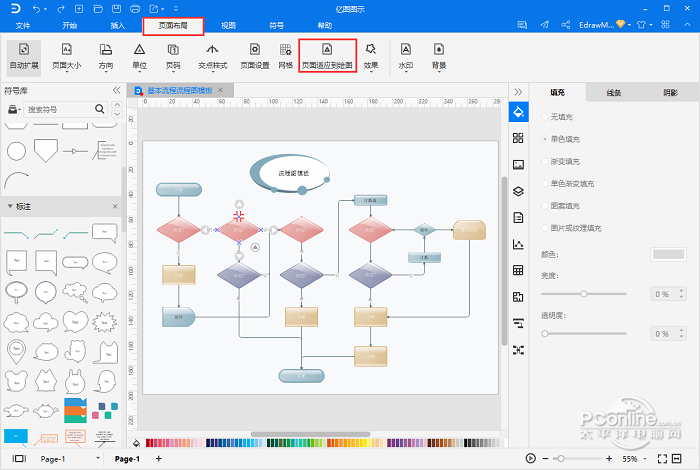Click the undo icon in title bar
Viewport: 700px width, 470px height.
coord(37,9)
